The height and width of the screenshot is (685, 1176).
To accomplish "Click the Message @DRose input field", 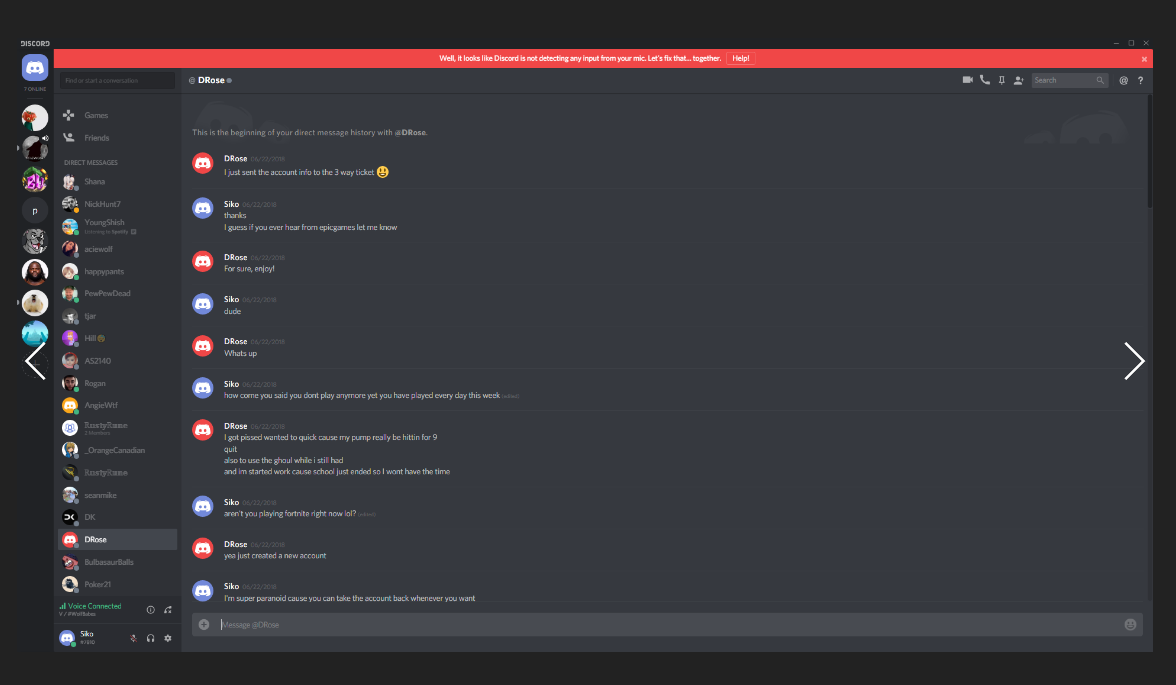I will [x=668, y=624].
